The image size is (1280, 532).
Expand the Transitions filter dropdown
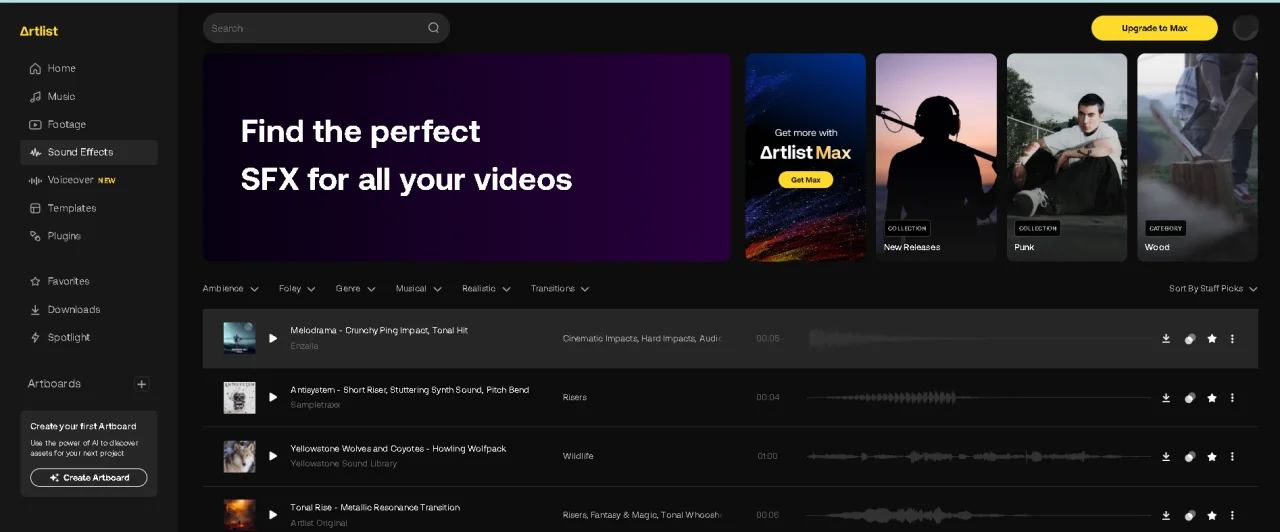point(560,289)
